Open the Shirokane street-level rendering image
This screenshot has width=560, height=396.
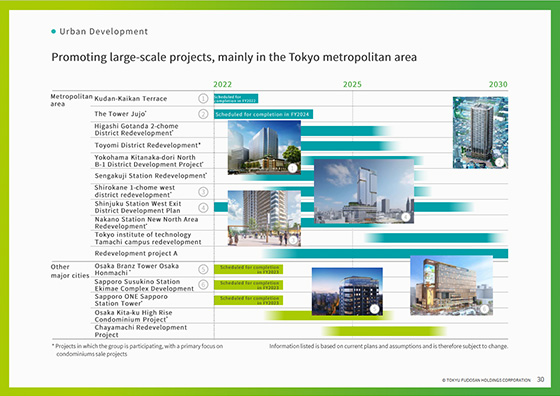click(264, 218)
